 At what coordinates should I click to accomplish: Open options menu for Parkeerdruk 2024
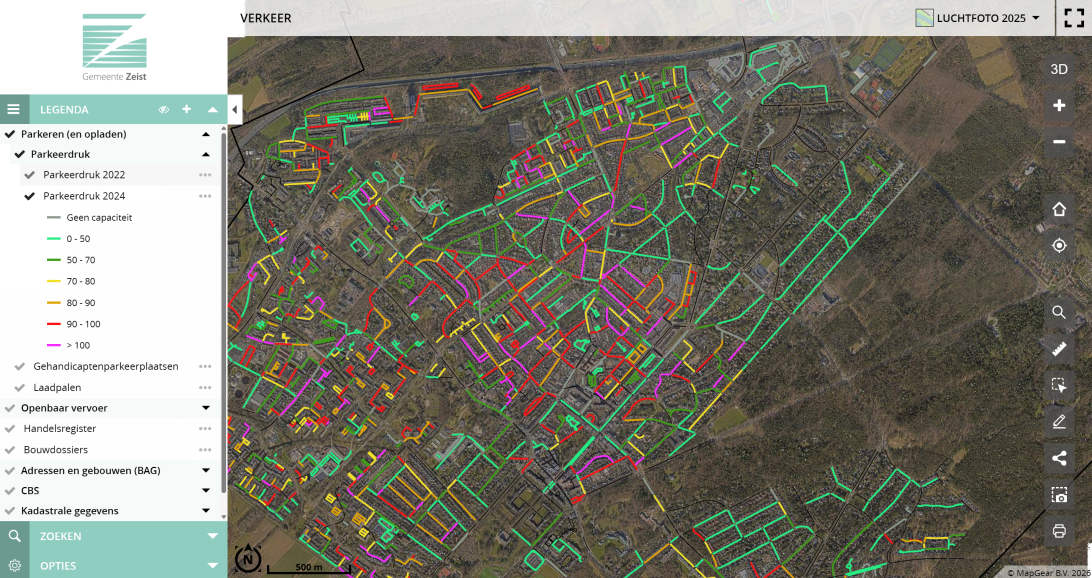pyautogui.click(x=205, y=196)
